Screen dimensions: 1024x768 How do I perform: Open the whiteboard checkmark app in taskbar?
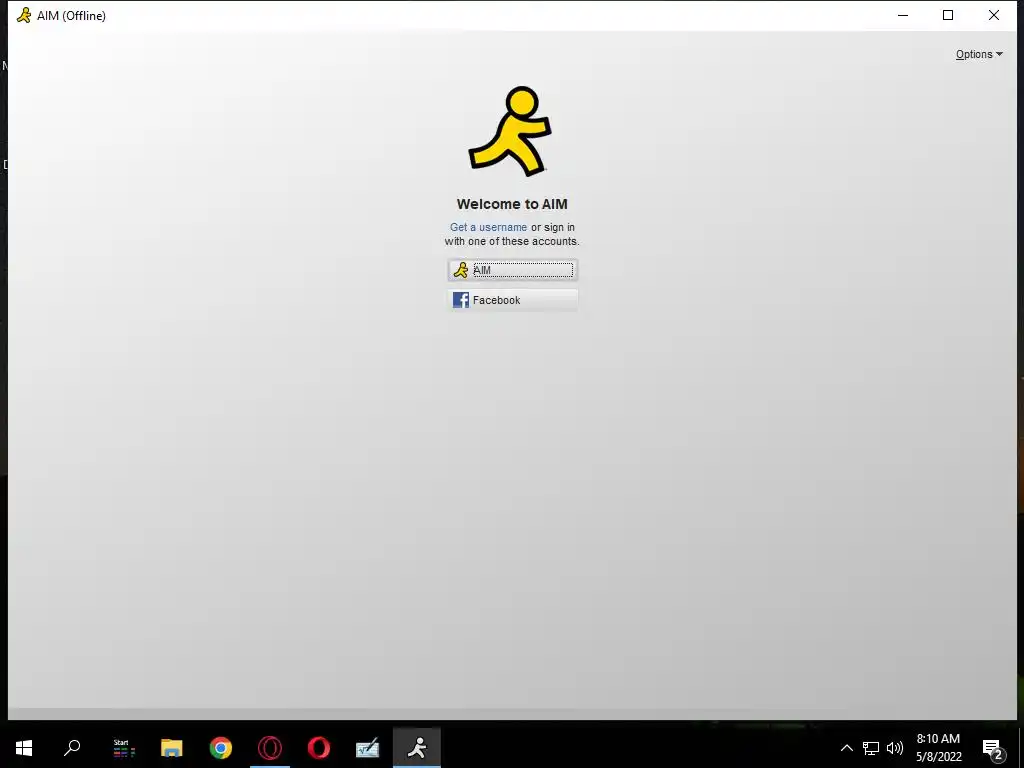click(368, 748)
